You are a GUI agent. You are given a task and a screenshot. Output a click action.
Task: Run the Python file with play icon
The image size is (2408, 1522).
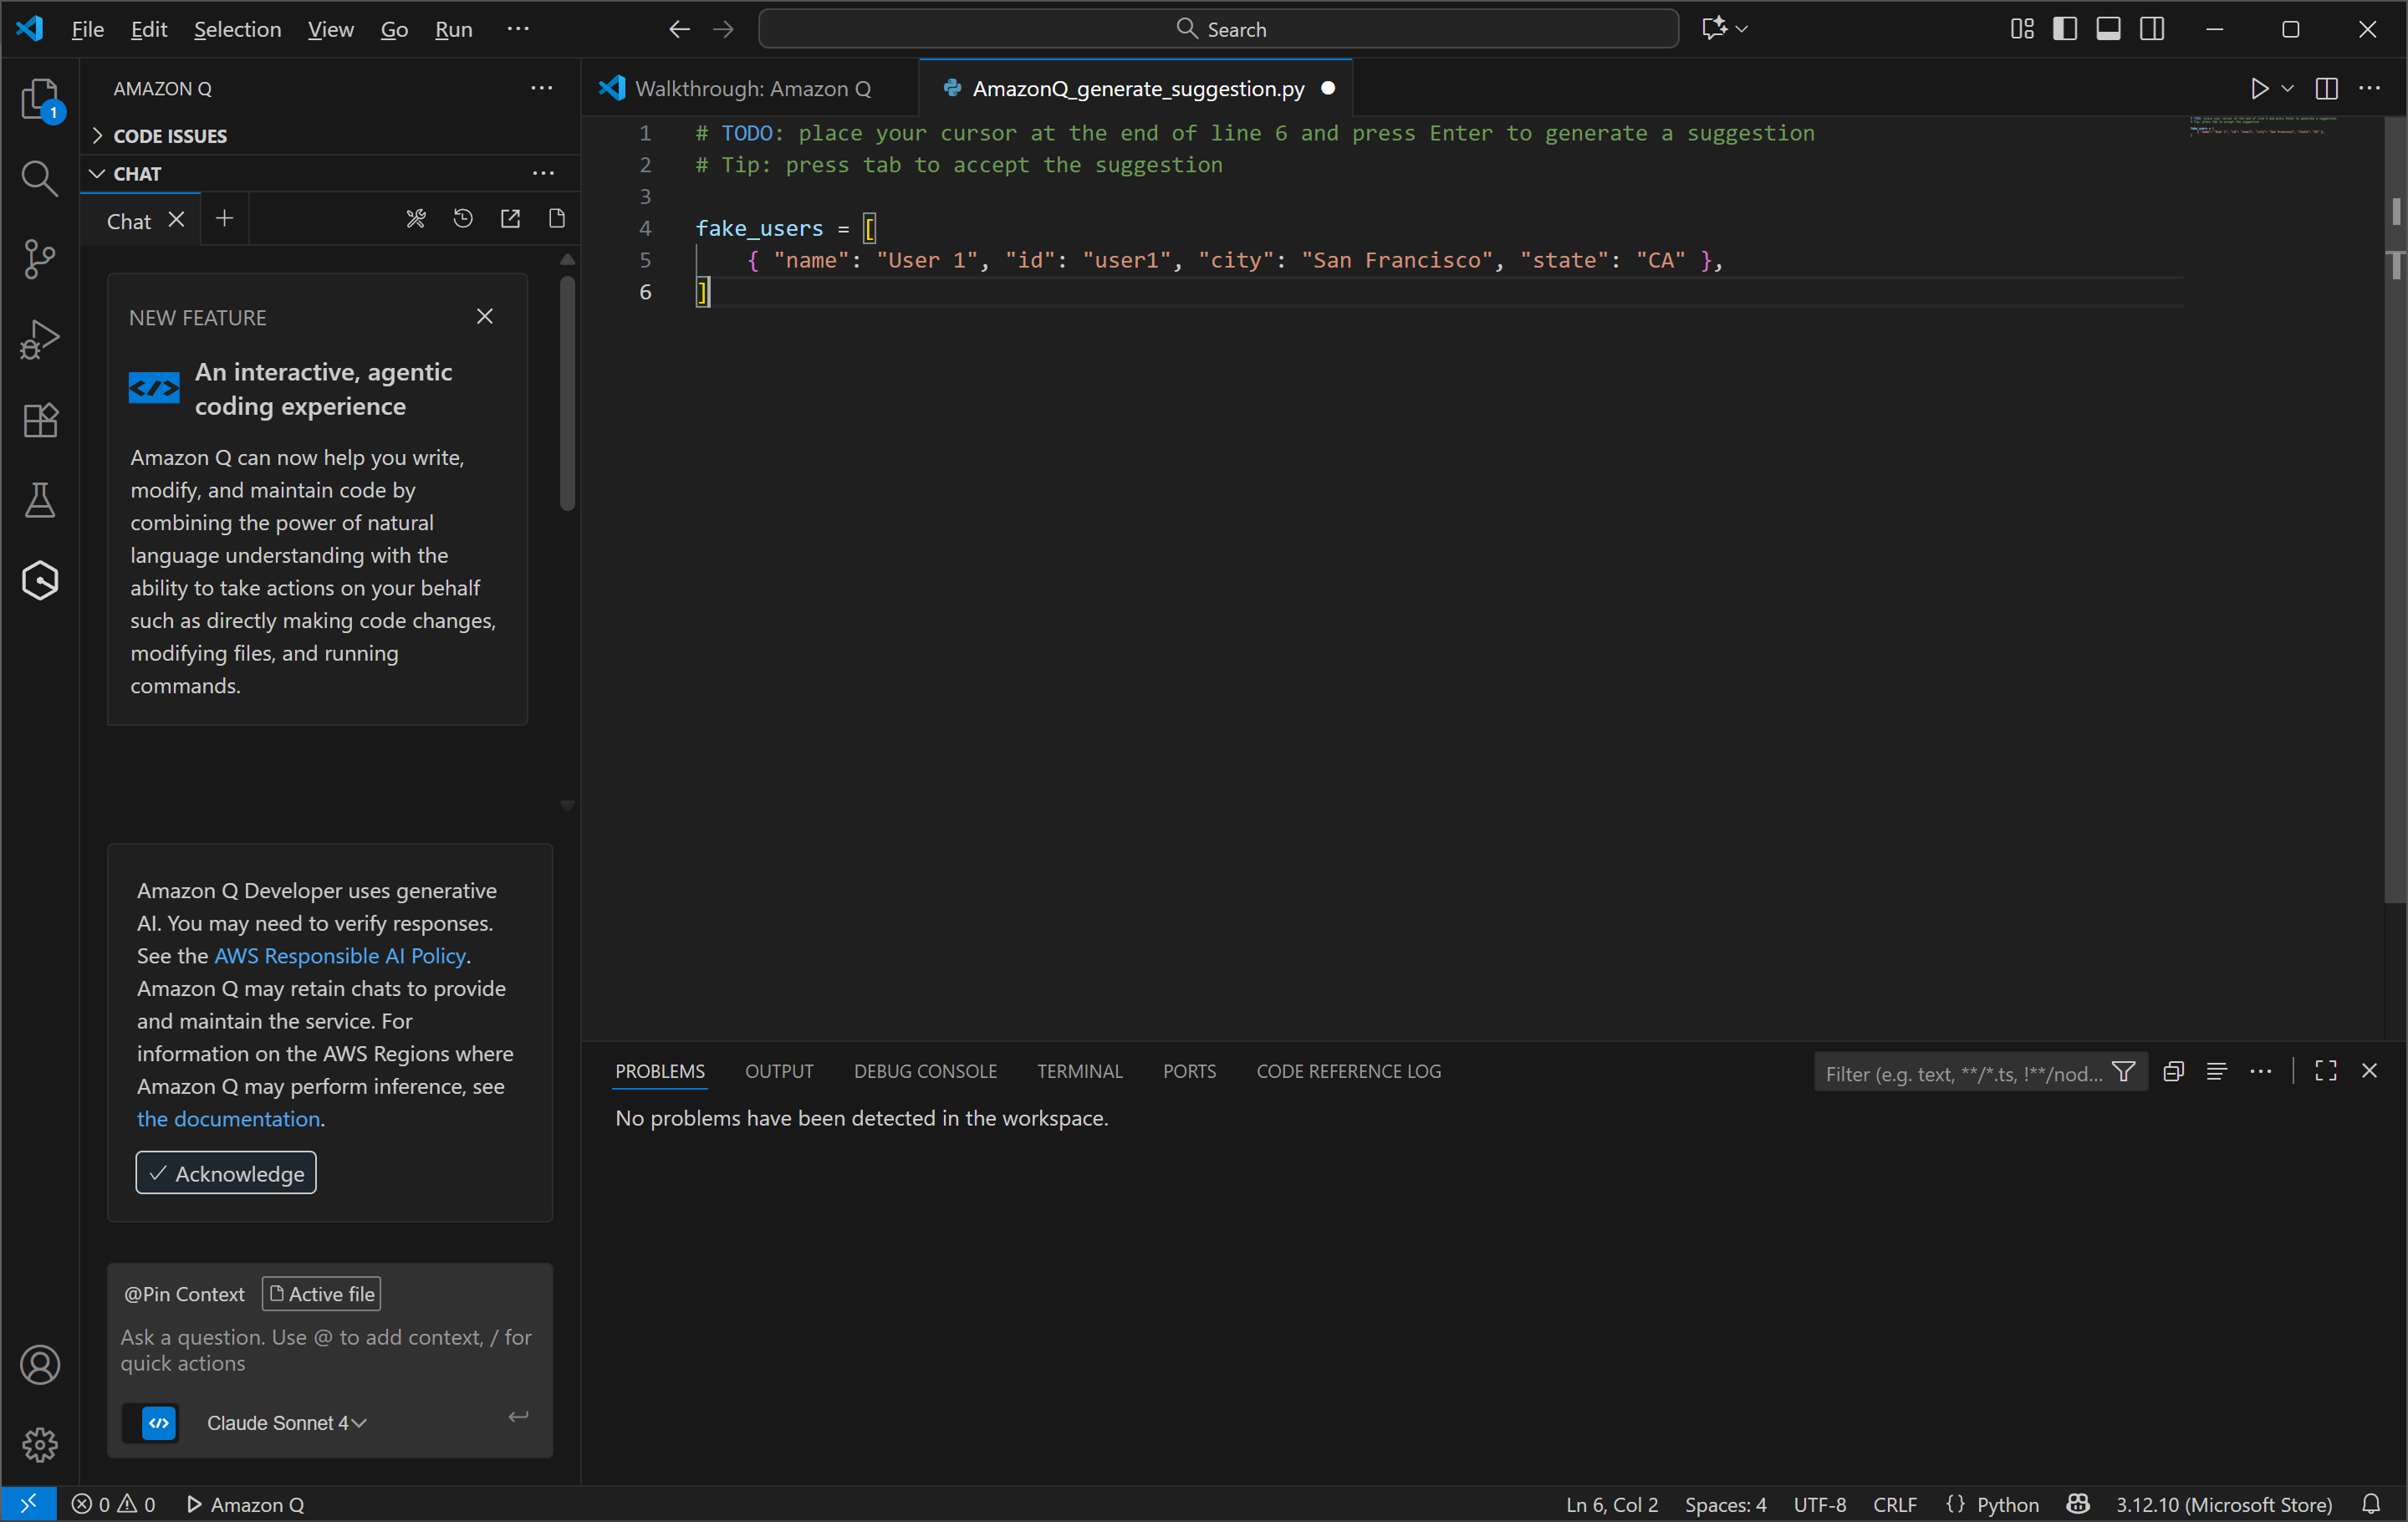[x=2260, y=88]
